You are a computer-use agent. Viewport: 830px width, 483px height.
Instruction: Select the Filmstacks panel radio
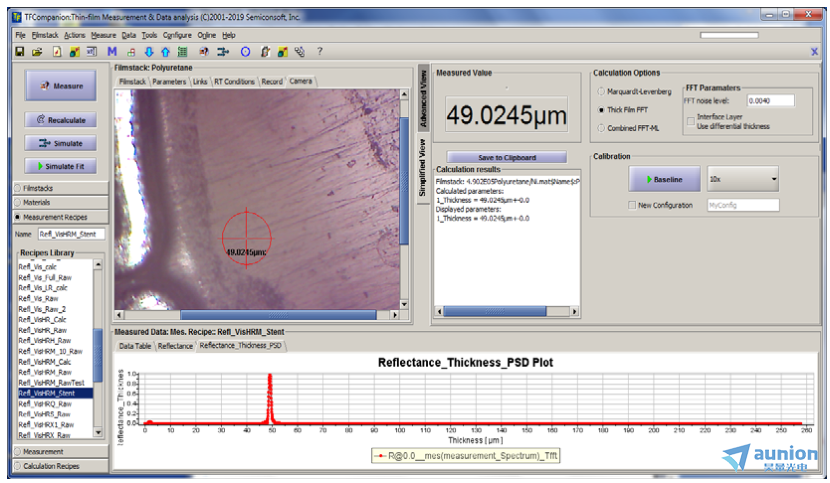pyautogui.click(x=18, y=189)
